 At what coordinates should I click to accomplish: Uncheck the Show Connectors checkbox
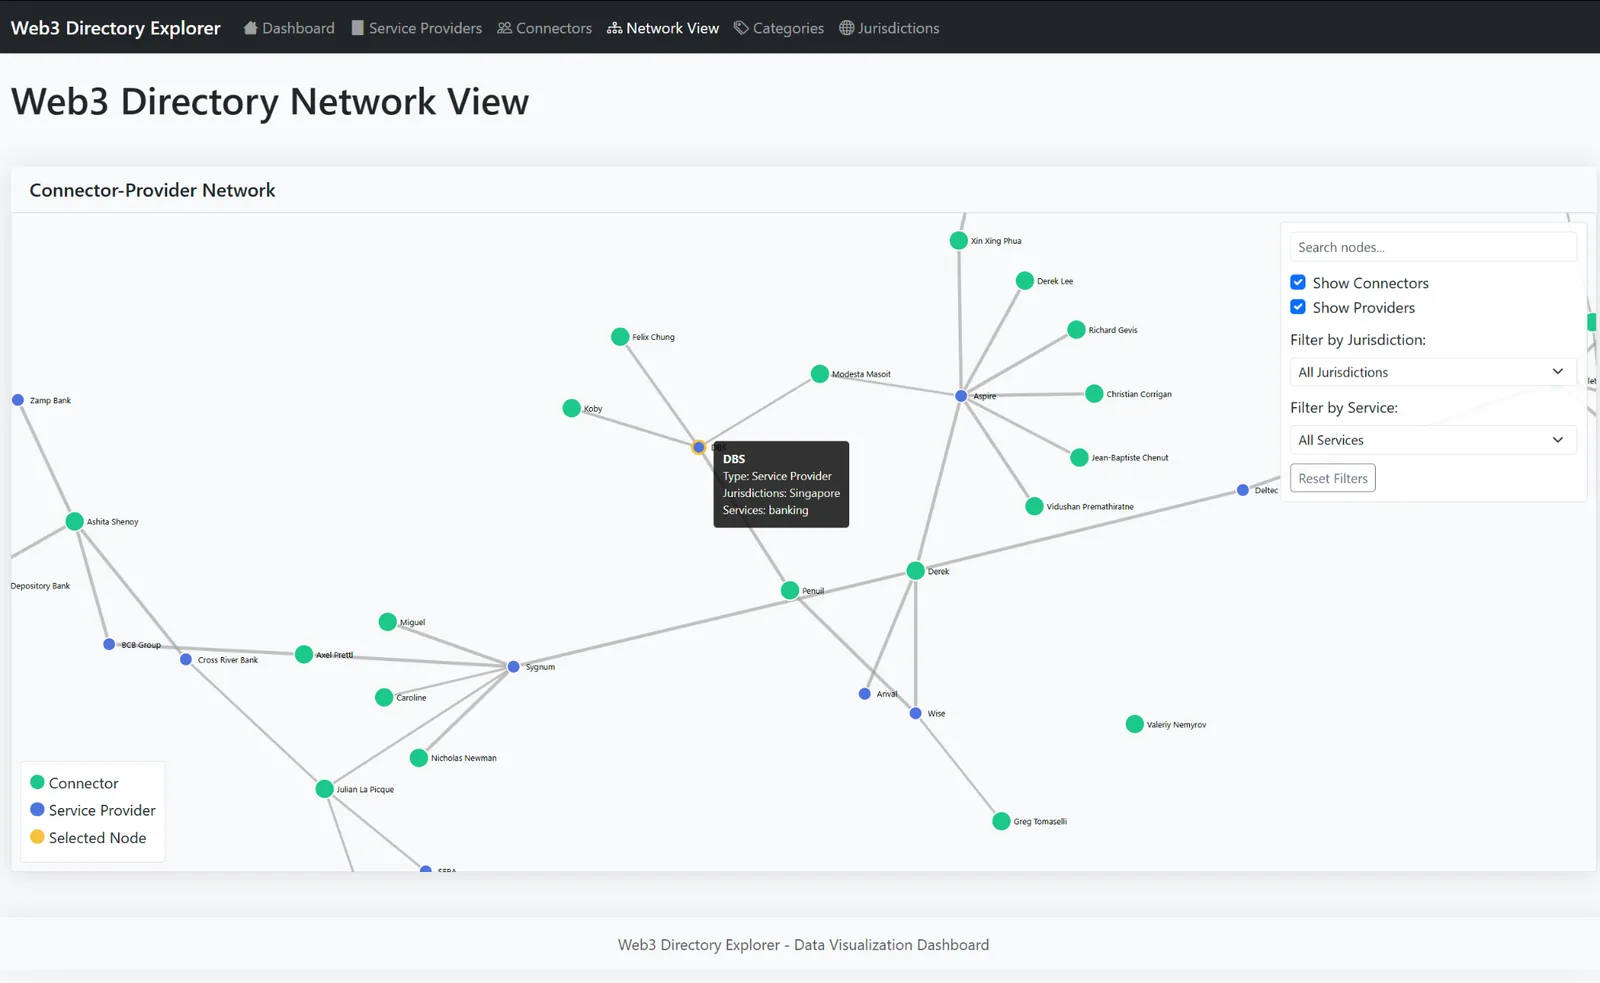tap(1298, 283)
